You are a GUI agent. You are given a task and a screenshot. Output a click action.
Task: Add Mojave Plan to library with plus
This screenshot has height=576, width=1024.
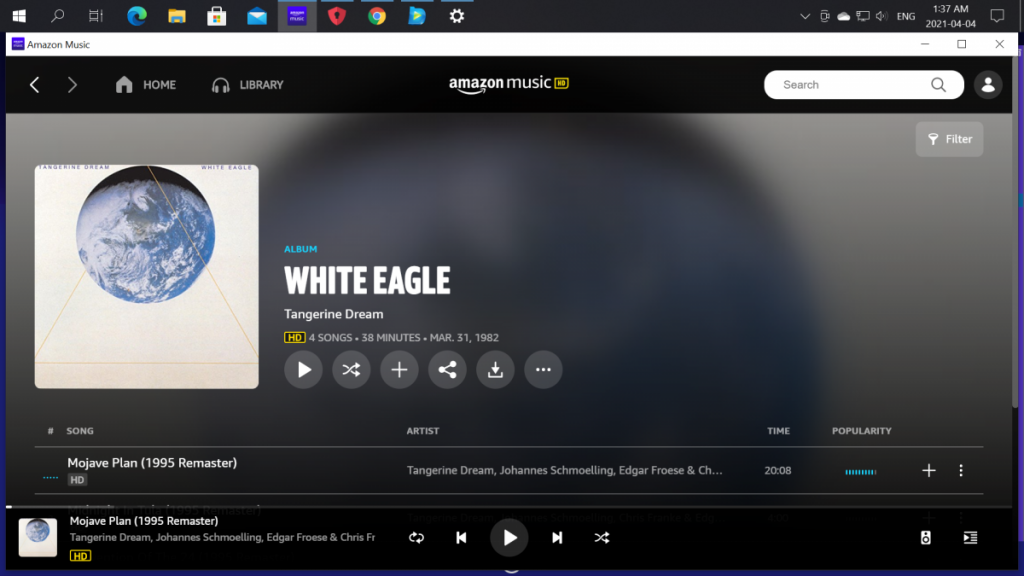[929, 470]
